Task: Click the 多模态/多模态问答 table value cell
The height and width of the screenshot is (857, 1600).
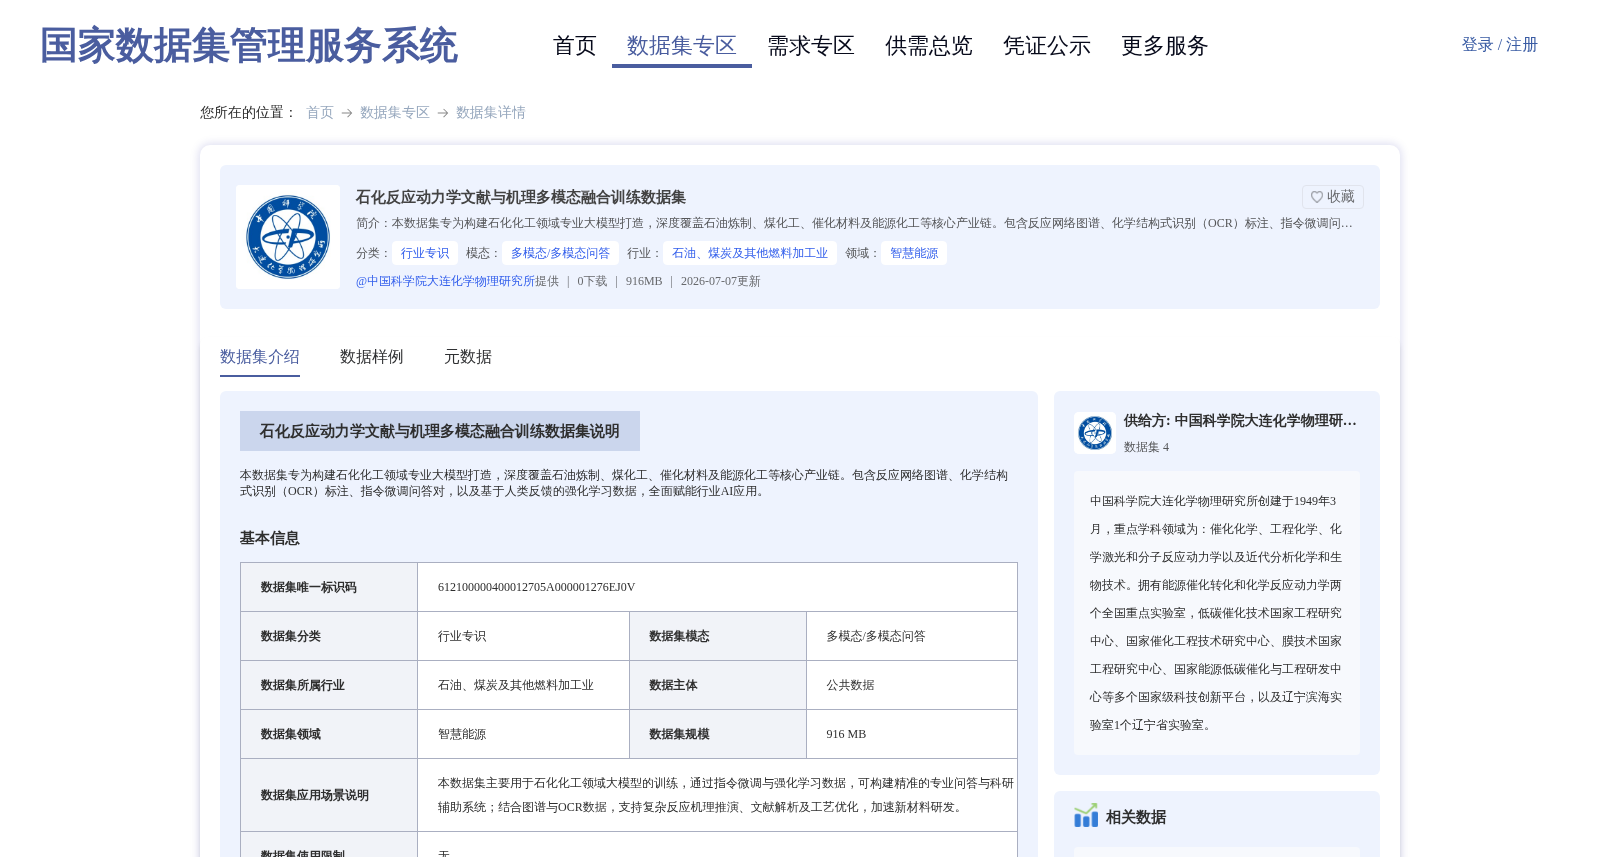Action: 912,636
